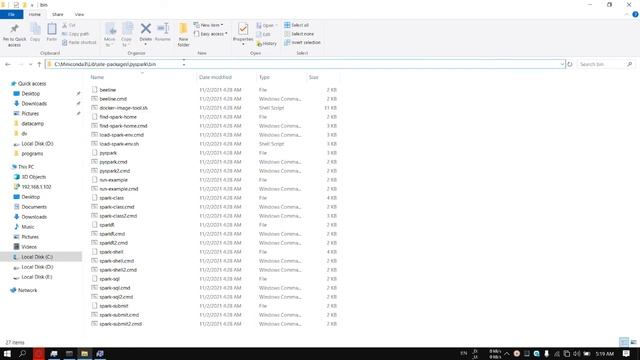Switch to Large icons view layout
Screen dimensions: 640x360
click(x=633, y=342)
